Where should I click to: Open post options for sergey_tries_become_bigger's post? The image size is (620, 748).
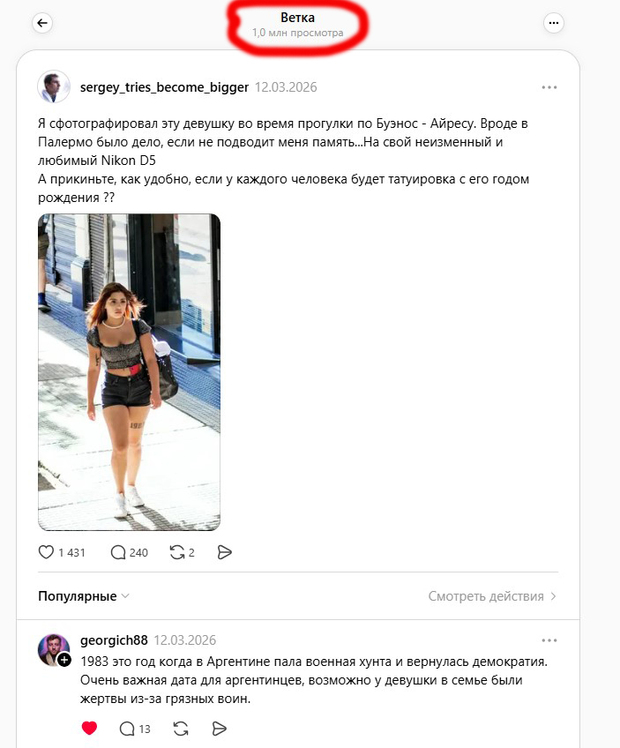coord(549,87)
